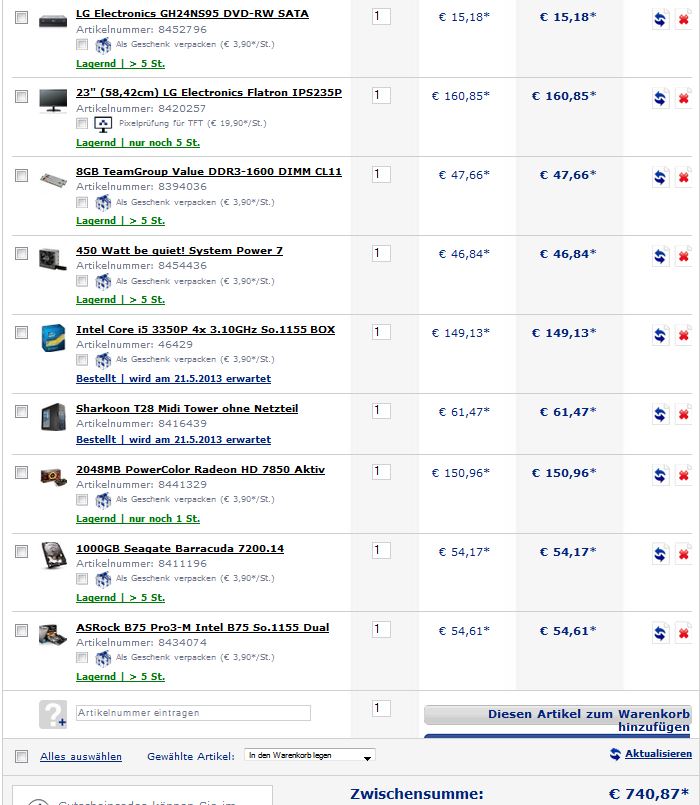Remove the 8GB TeamGroup RAM with red X
The height and width of the screenshot is (805, 700).
click(x=684, y=177)
